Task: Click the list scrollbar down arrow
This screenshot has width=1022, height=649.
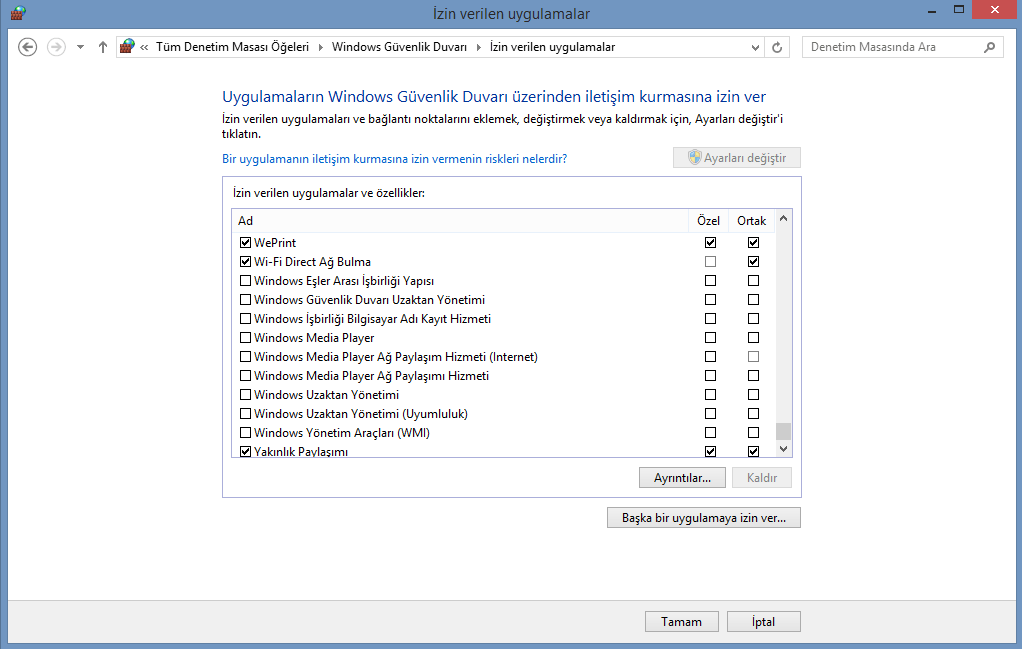Action: point(783,449)
